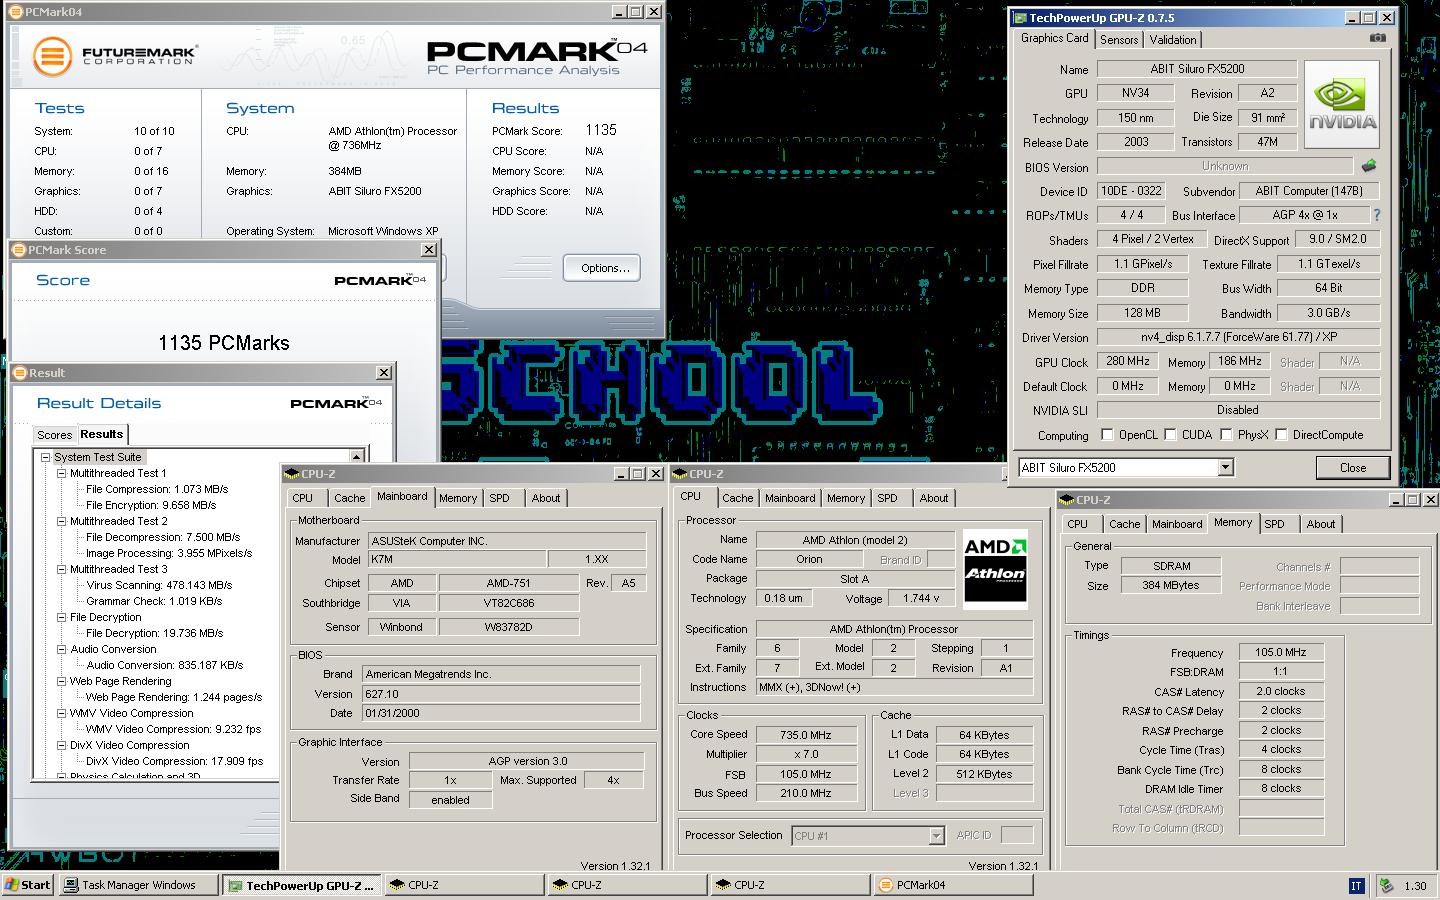1440x900 pixels.
Task: Click the Bus Interface question mark icon
Action: click(1376, 215)
